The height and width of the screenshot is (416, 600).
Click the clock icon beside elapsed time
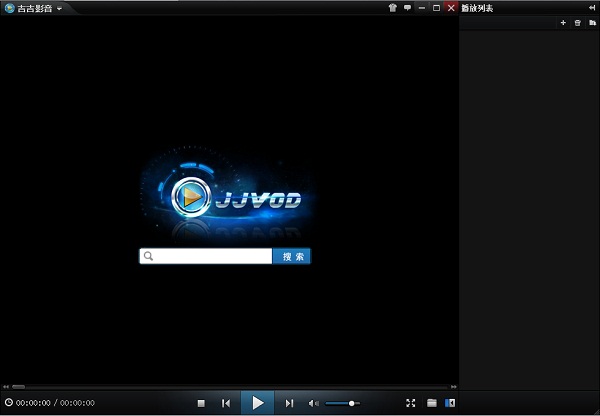(9, 402)
